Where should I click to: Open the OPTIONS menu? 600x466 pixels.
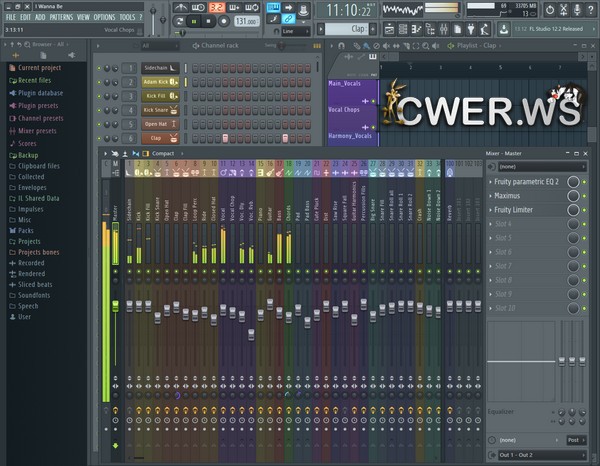tap(104, 18)
